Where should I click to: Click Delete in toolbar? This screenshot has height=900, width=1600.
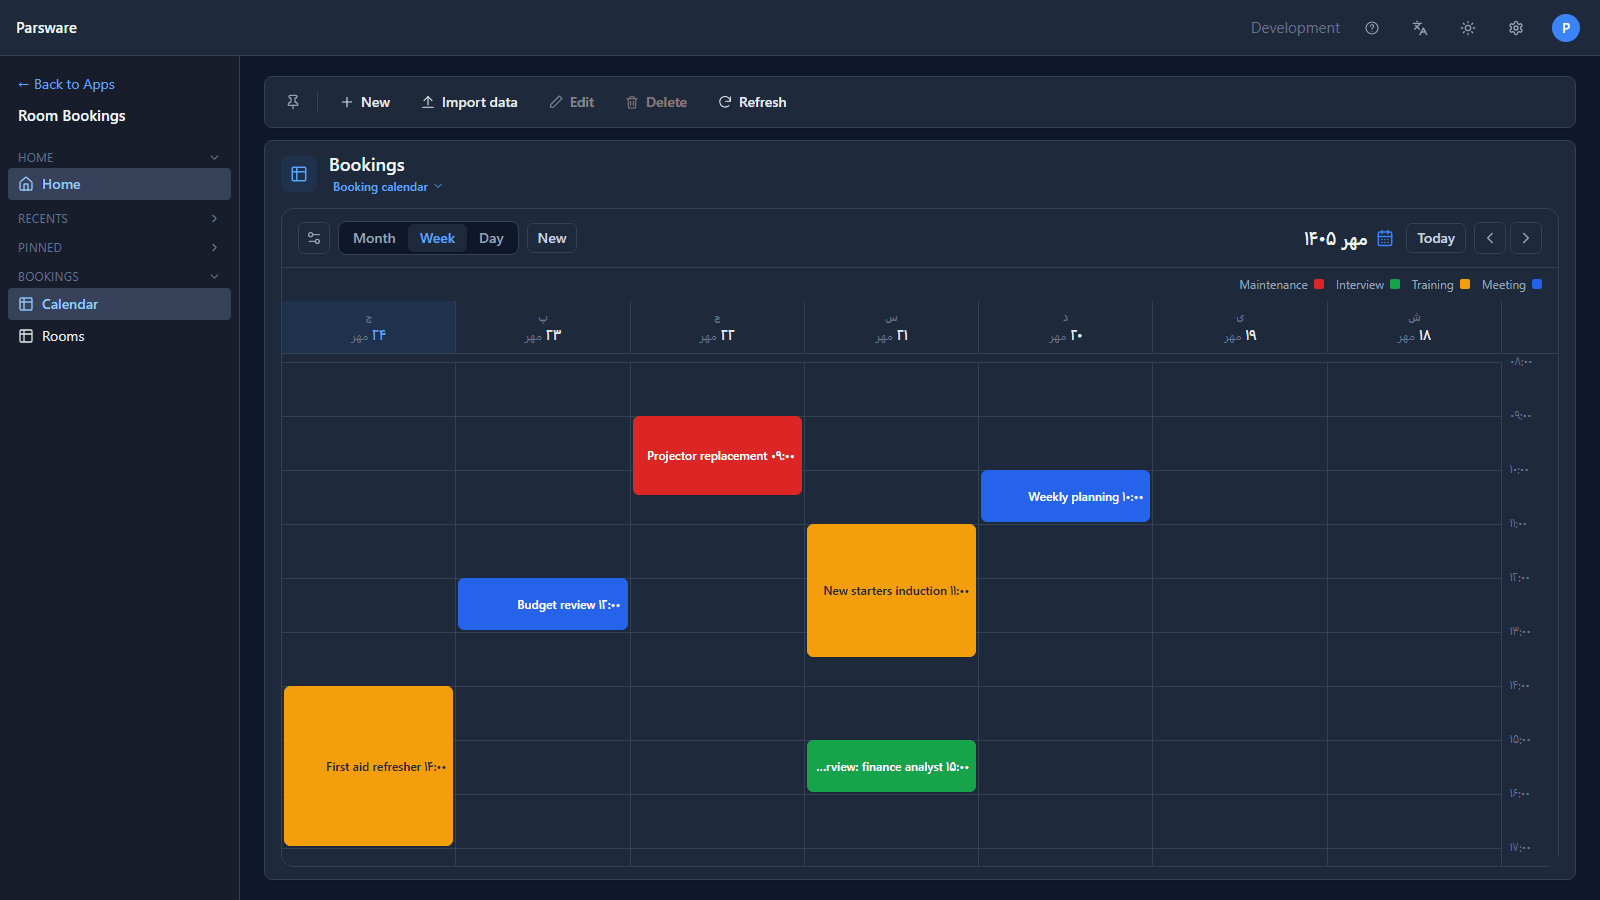[656, 102]
